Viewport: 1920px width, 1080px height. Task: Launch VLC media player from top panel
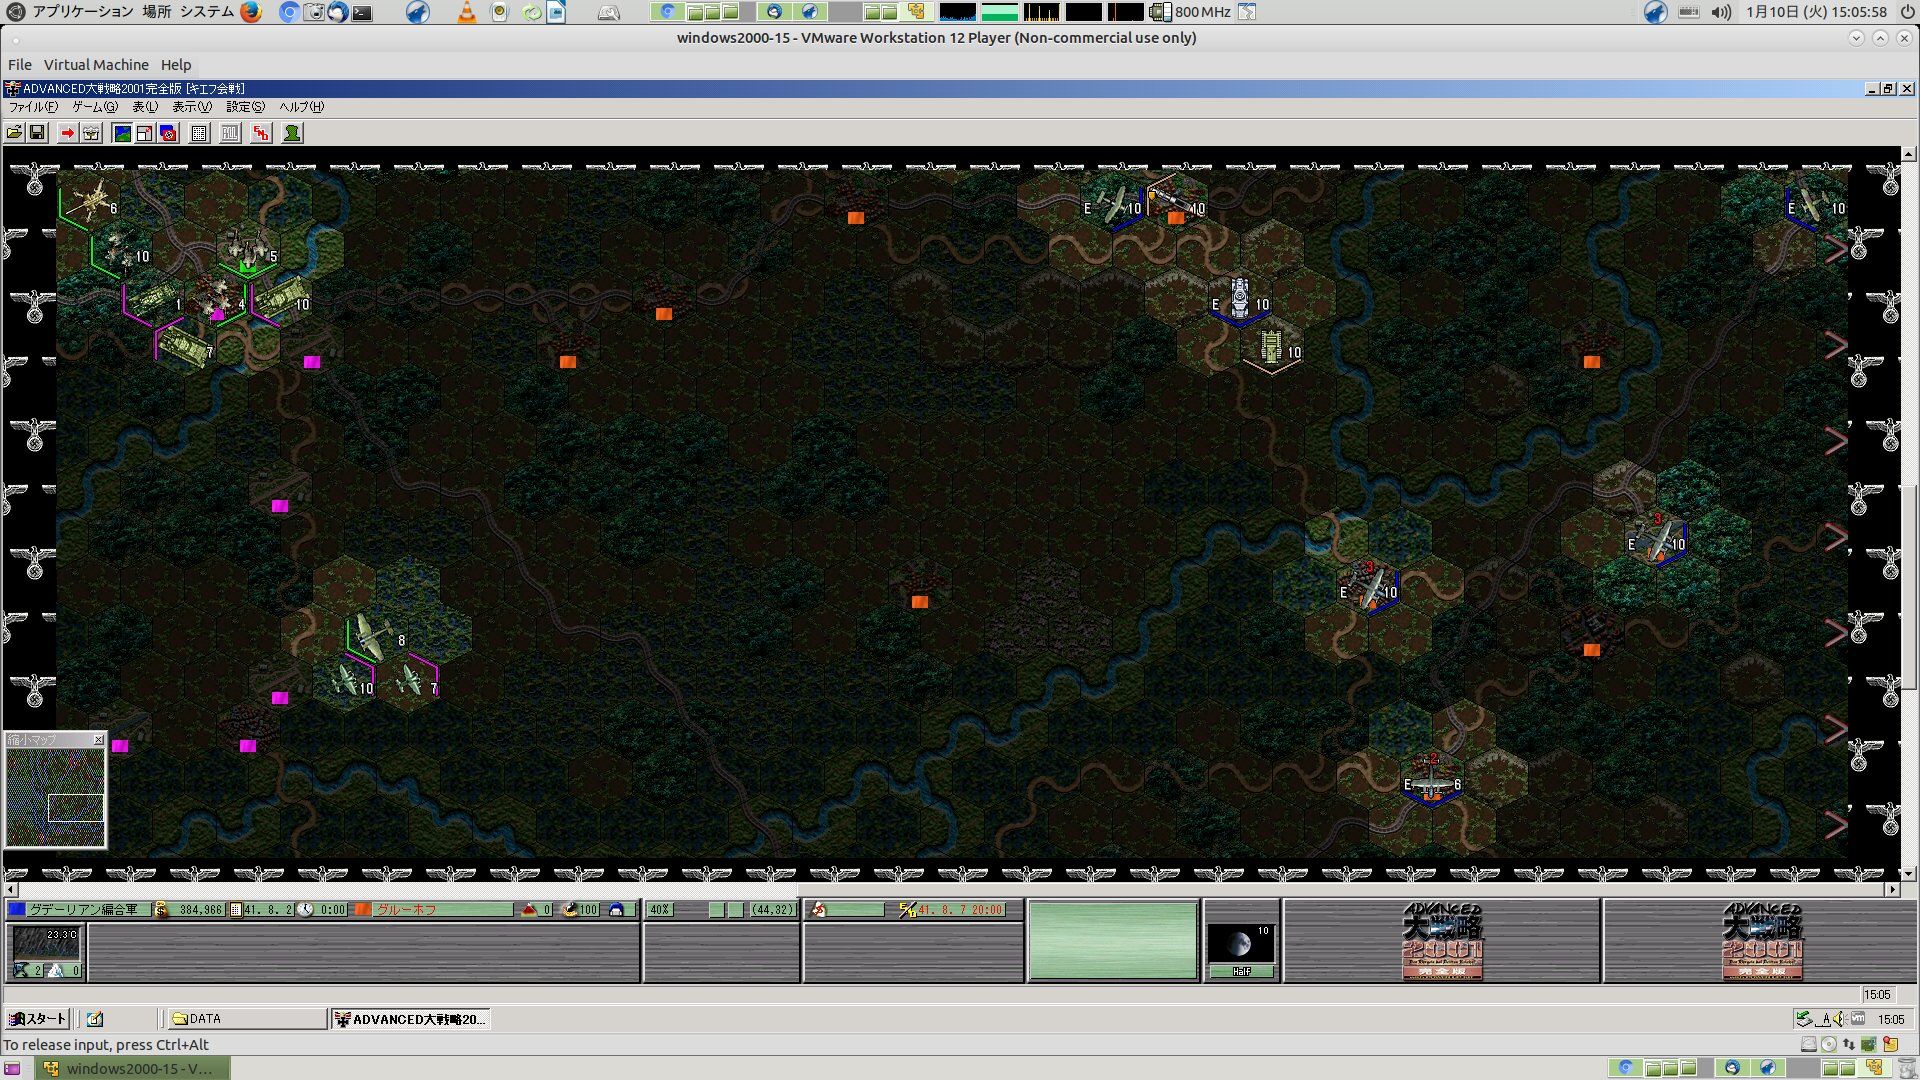coord(467,12)
